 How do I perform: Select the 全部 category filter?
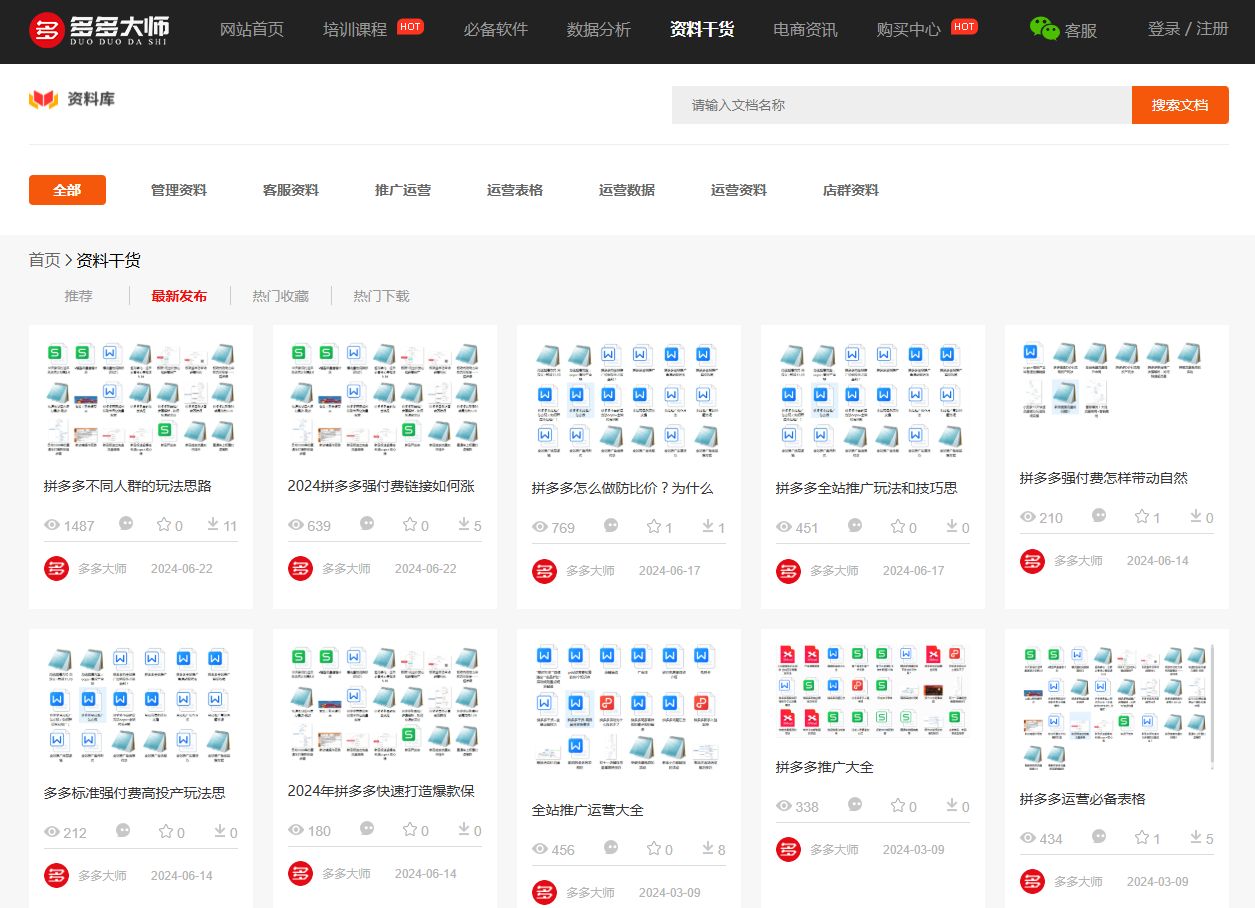point(67,190)
